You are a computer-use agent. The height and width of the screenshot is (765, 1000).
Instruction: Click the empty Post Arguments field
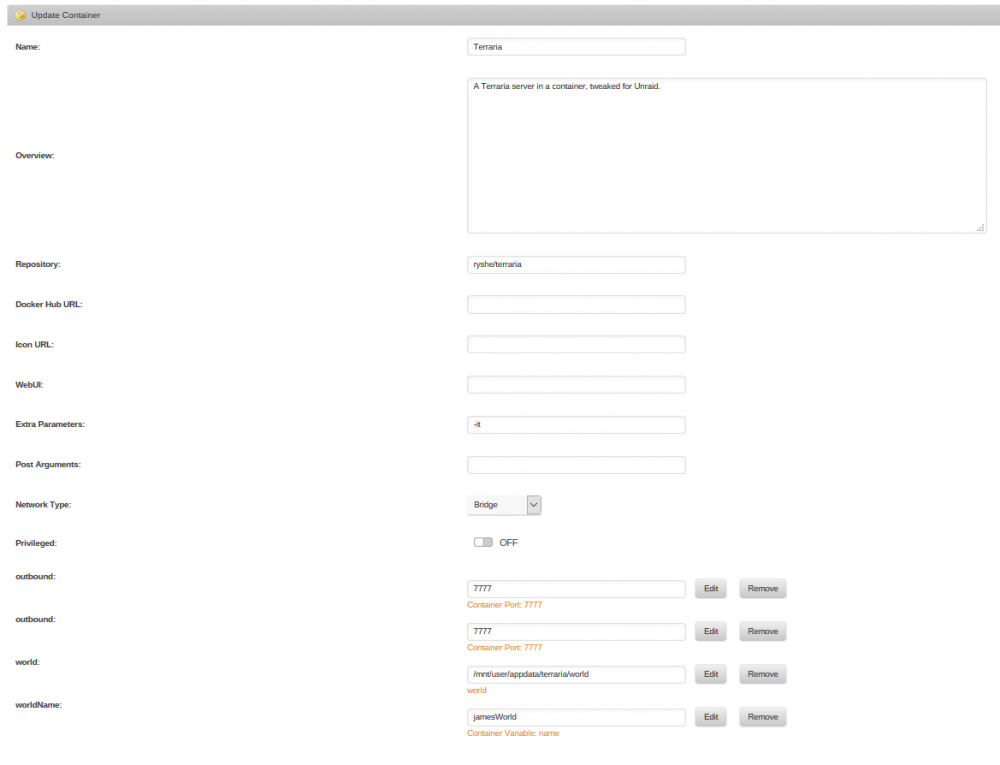click(576, 465)
